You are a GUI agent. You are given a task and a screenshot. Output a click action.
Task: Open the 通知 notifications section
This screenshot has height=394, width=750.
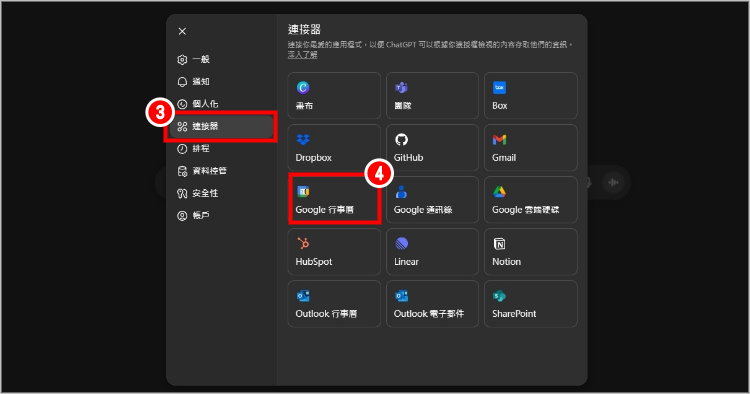(x=221, y=82)
